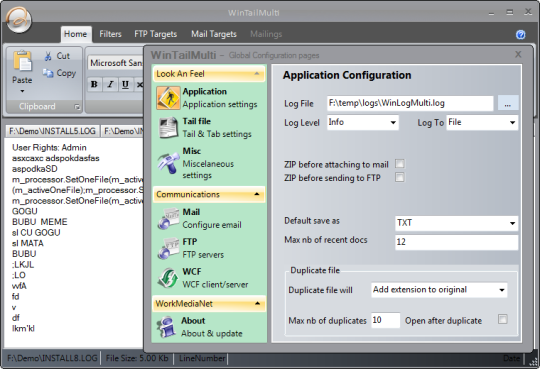Switch to the Home ribbon tab
Image resolution: width=540 pixels, height=369 pixels.
coord(75,34)
